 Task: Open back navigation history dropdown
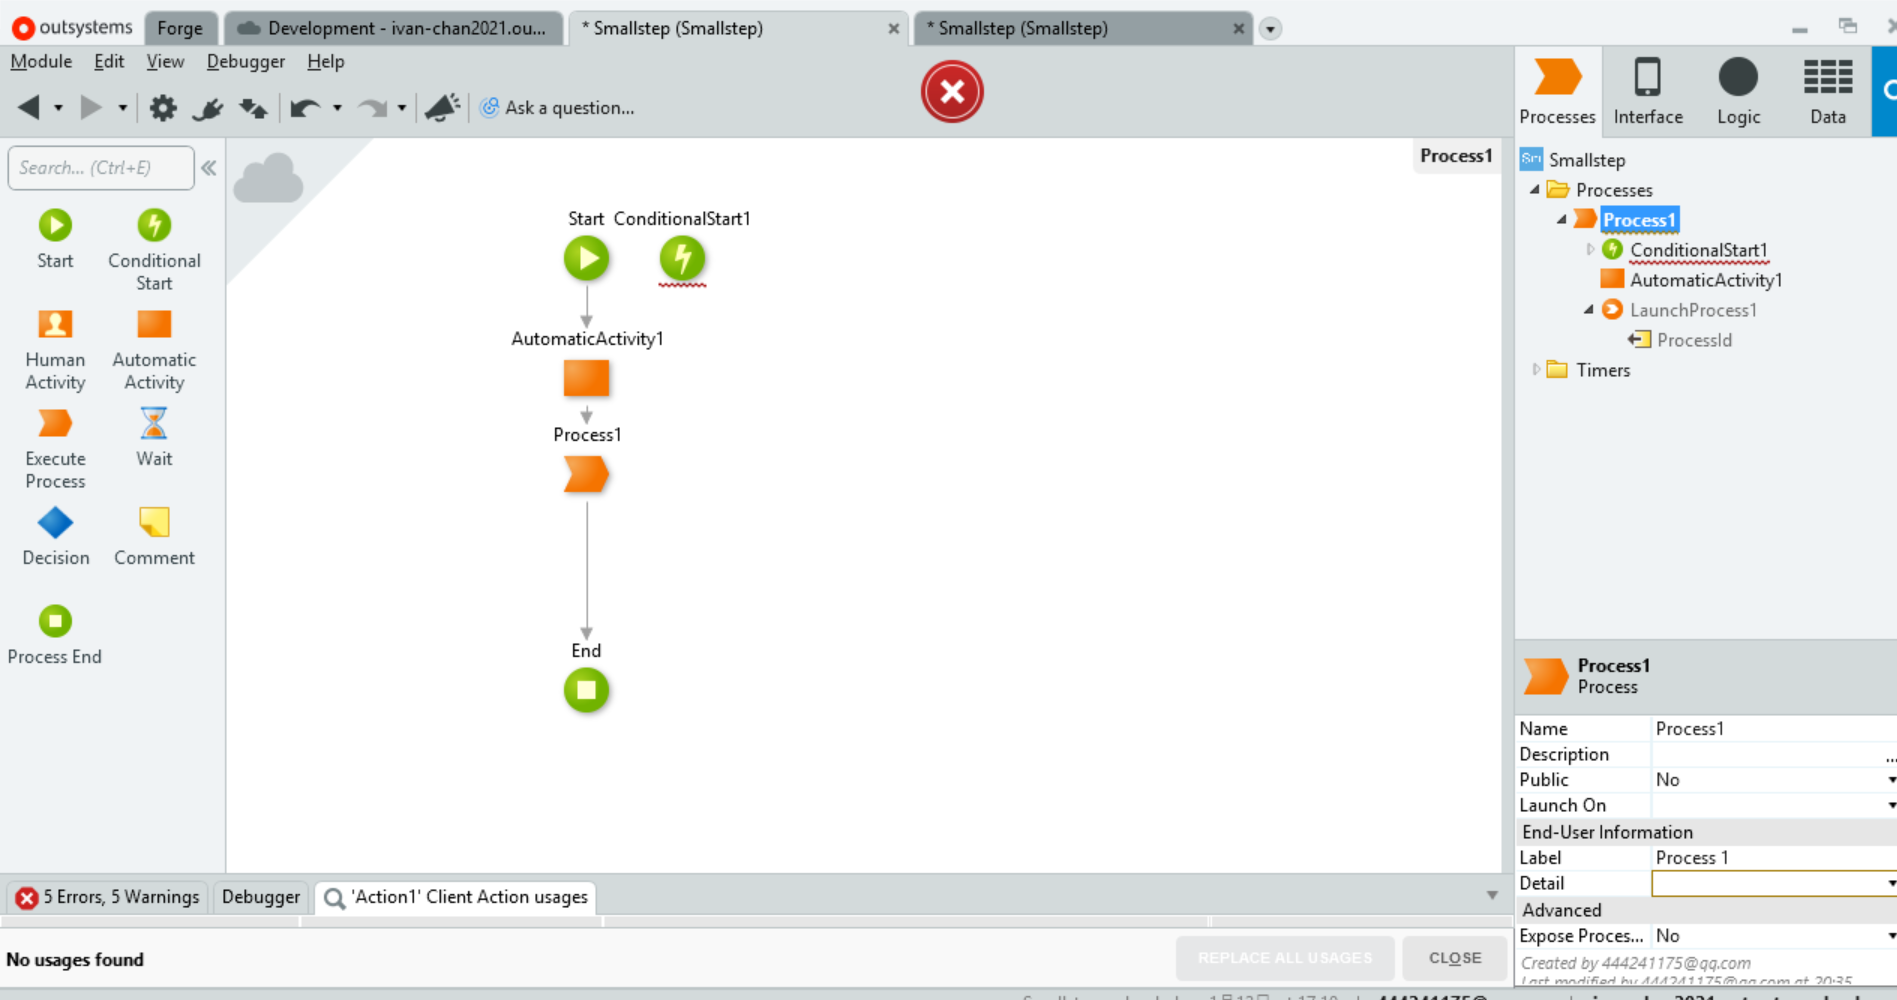tap(58, 108)
